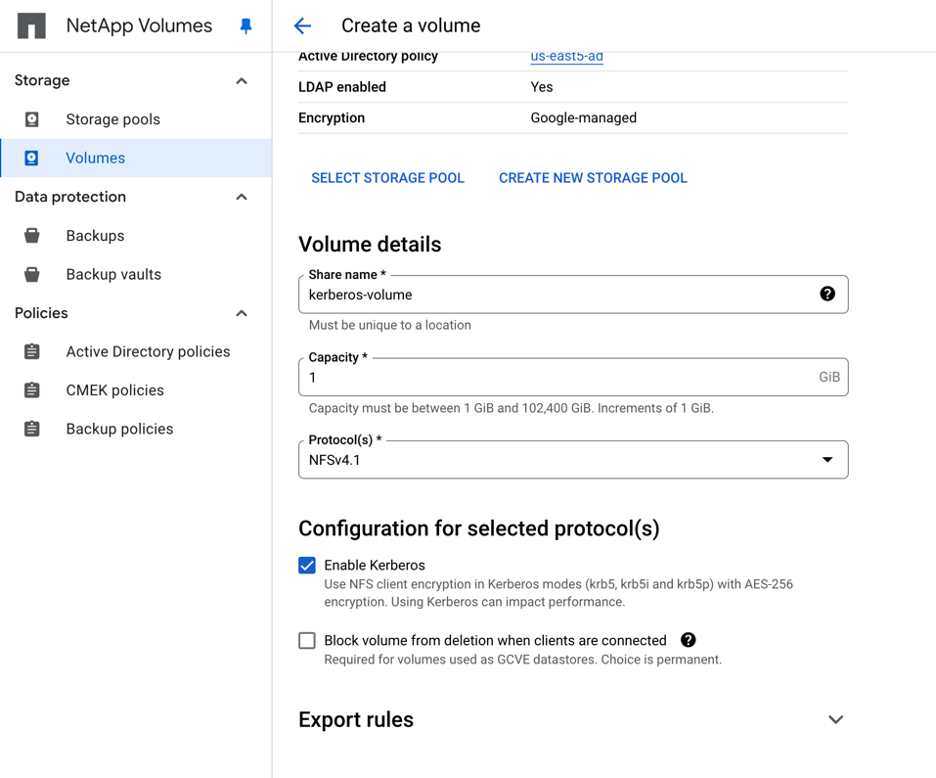
Task: Click the back arrow icon
Action: tap(303, 26)
